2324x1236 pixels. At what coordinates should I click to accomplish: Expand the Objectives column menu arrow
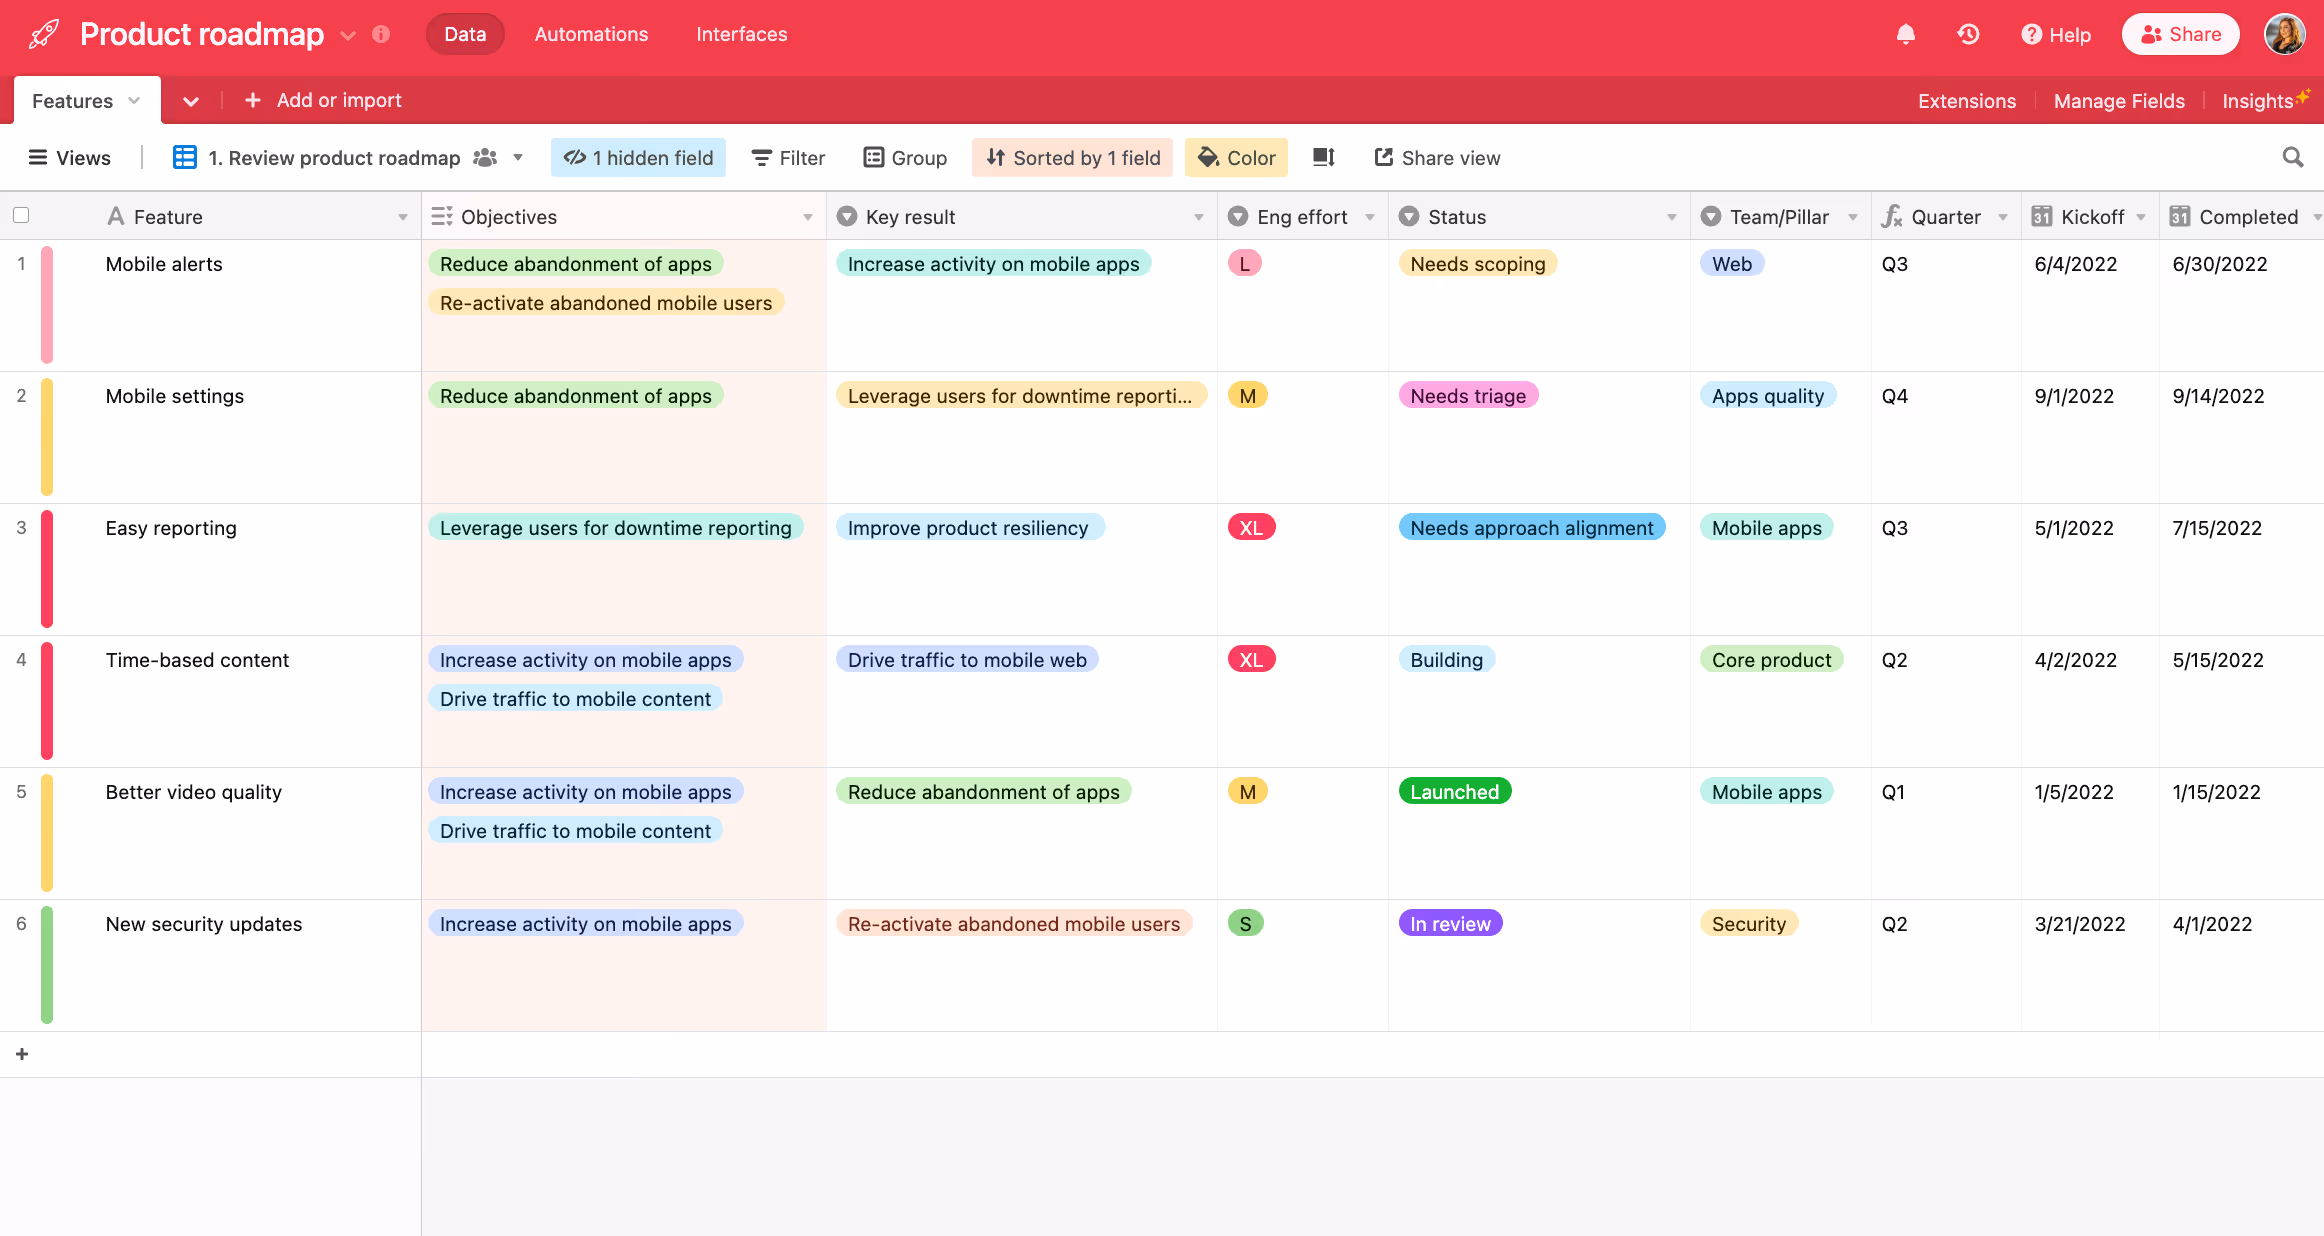tap(807, 217)
